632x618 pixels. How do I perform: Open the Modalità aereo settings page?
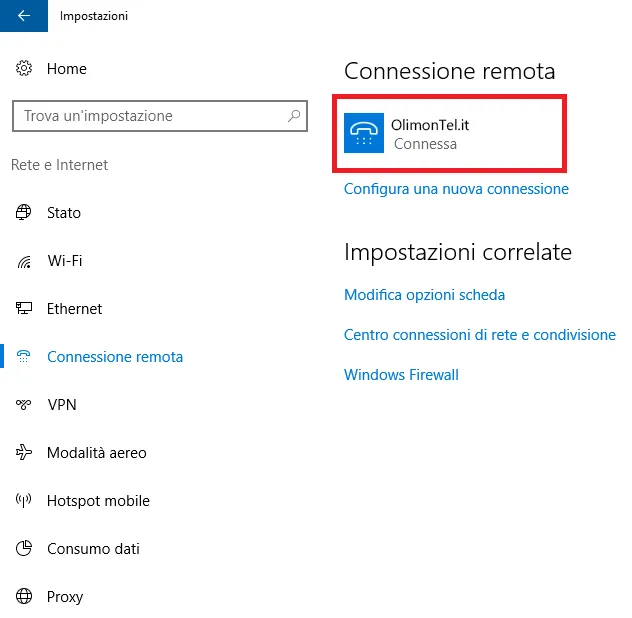[x=97, y=453]
